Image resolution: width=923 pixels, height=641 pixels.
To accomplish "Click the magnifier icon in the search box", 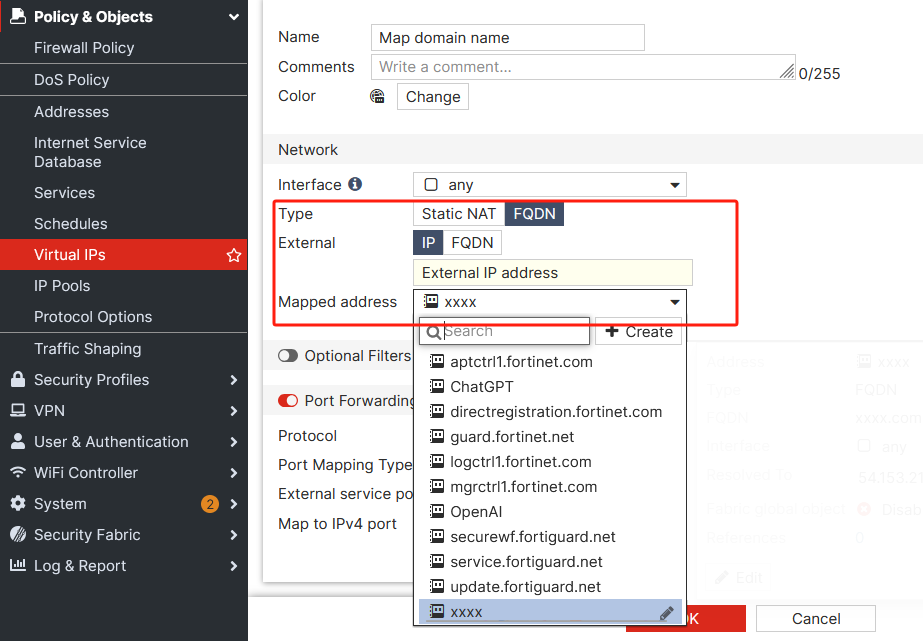I will pyautogui.click(x=433, y=333).
